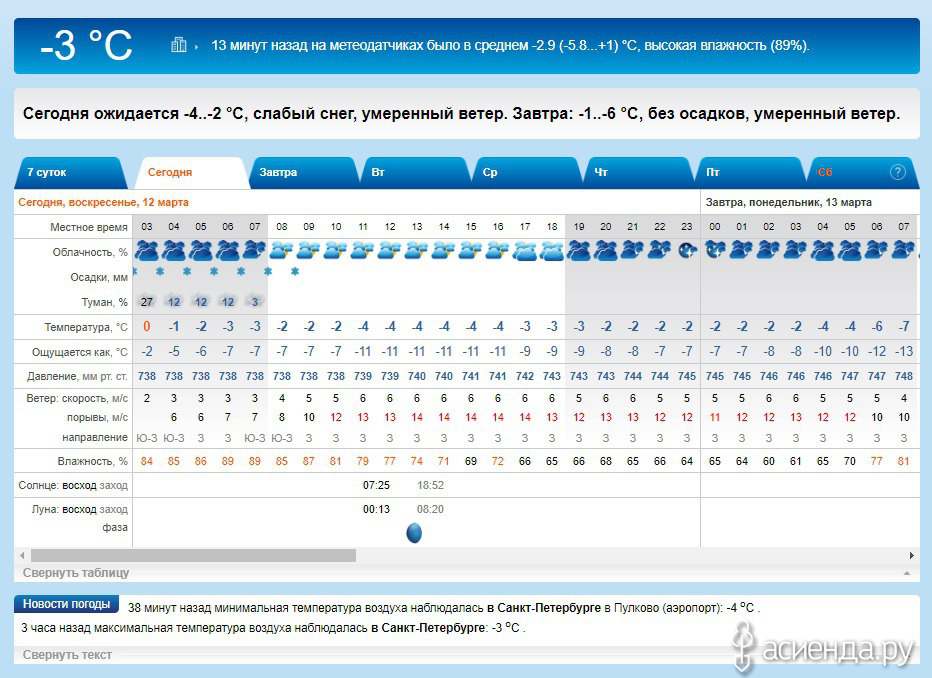Image resolution: width=932 pixels, height=678 pixels.
Task: Click the 'Ощущается как, °C' row label
Action: click(x=80, y=352)
